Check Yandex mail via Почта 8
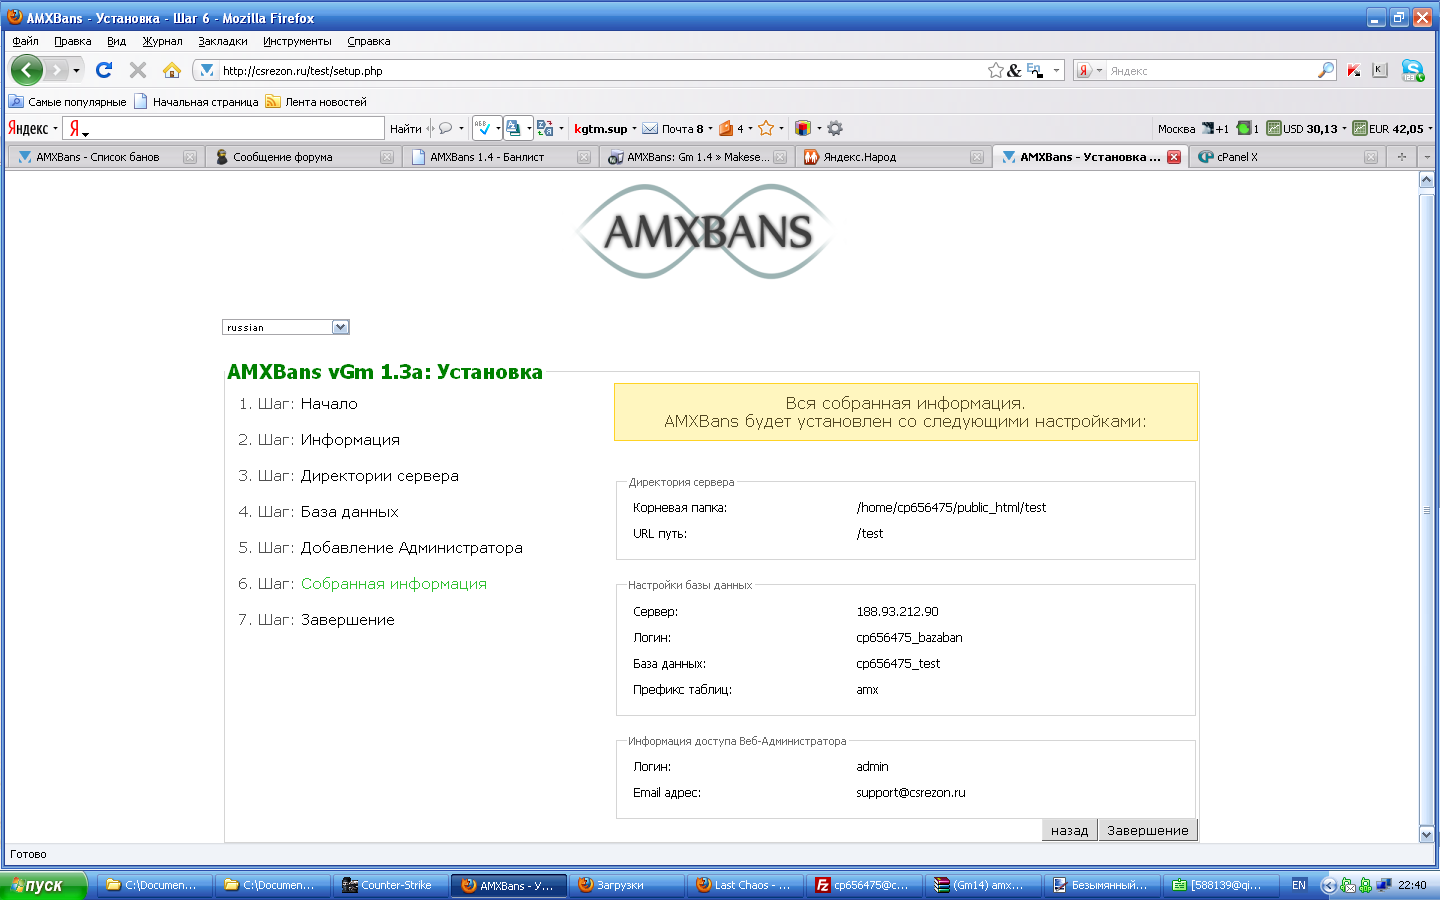 click(673, 128)
